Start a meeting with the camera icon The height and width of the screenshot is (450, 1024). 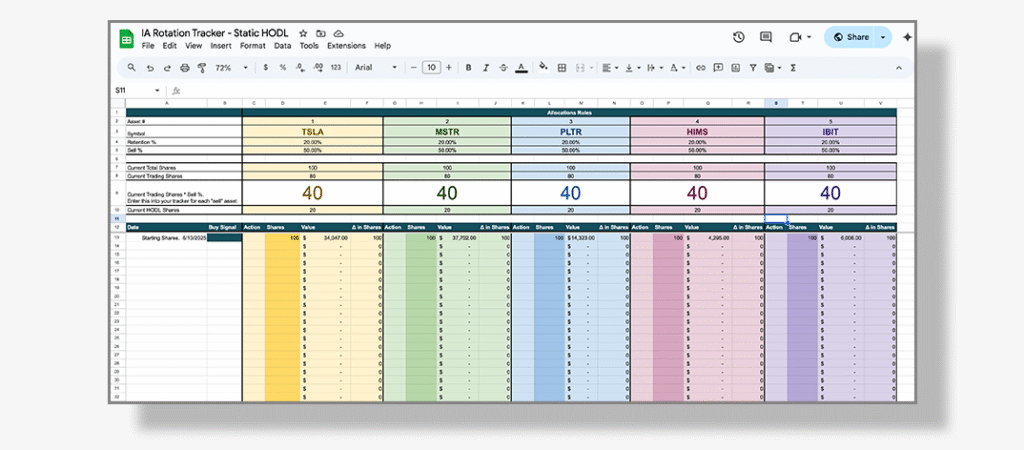795,37
